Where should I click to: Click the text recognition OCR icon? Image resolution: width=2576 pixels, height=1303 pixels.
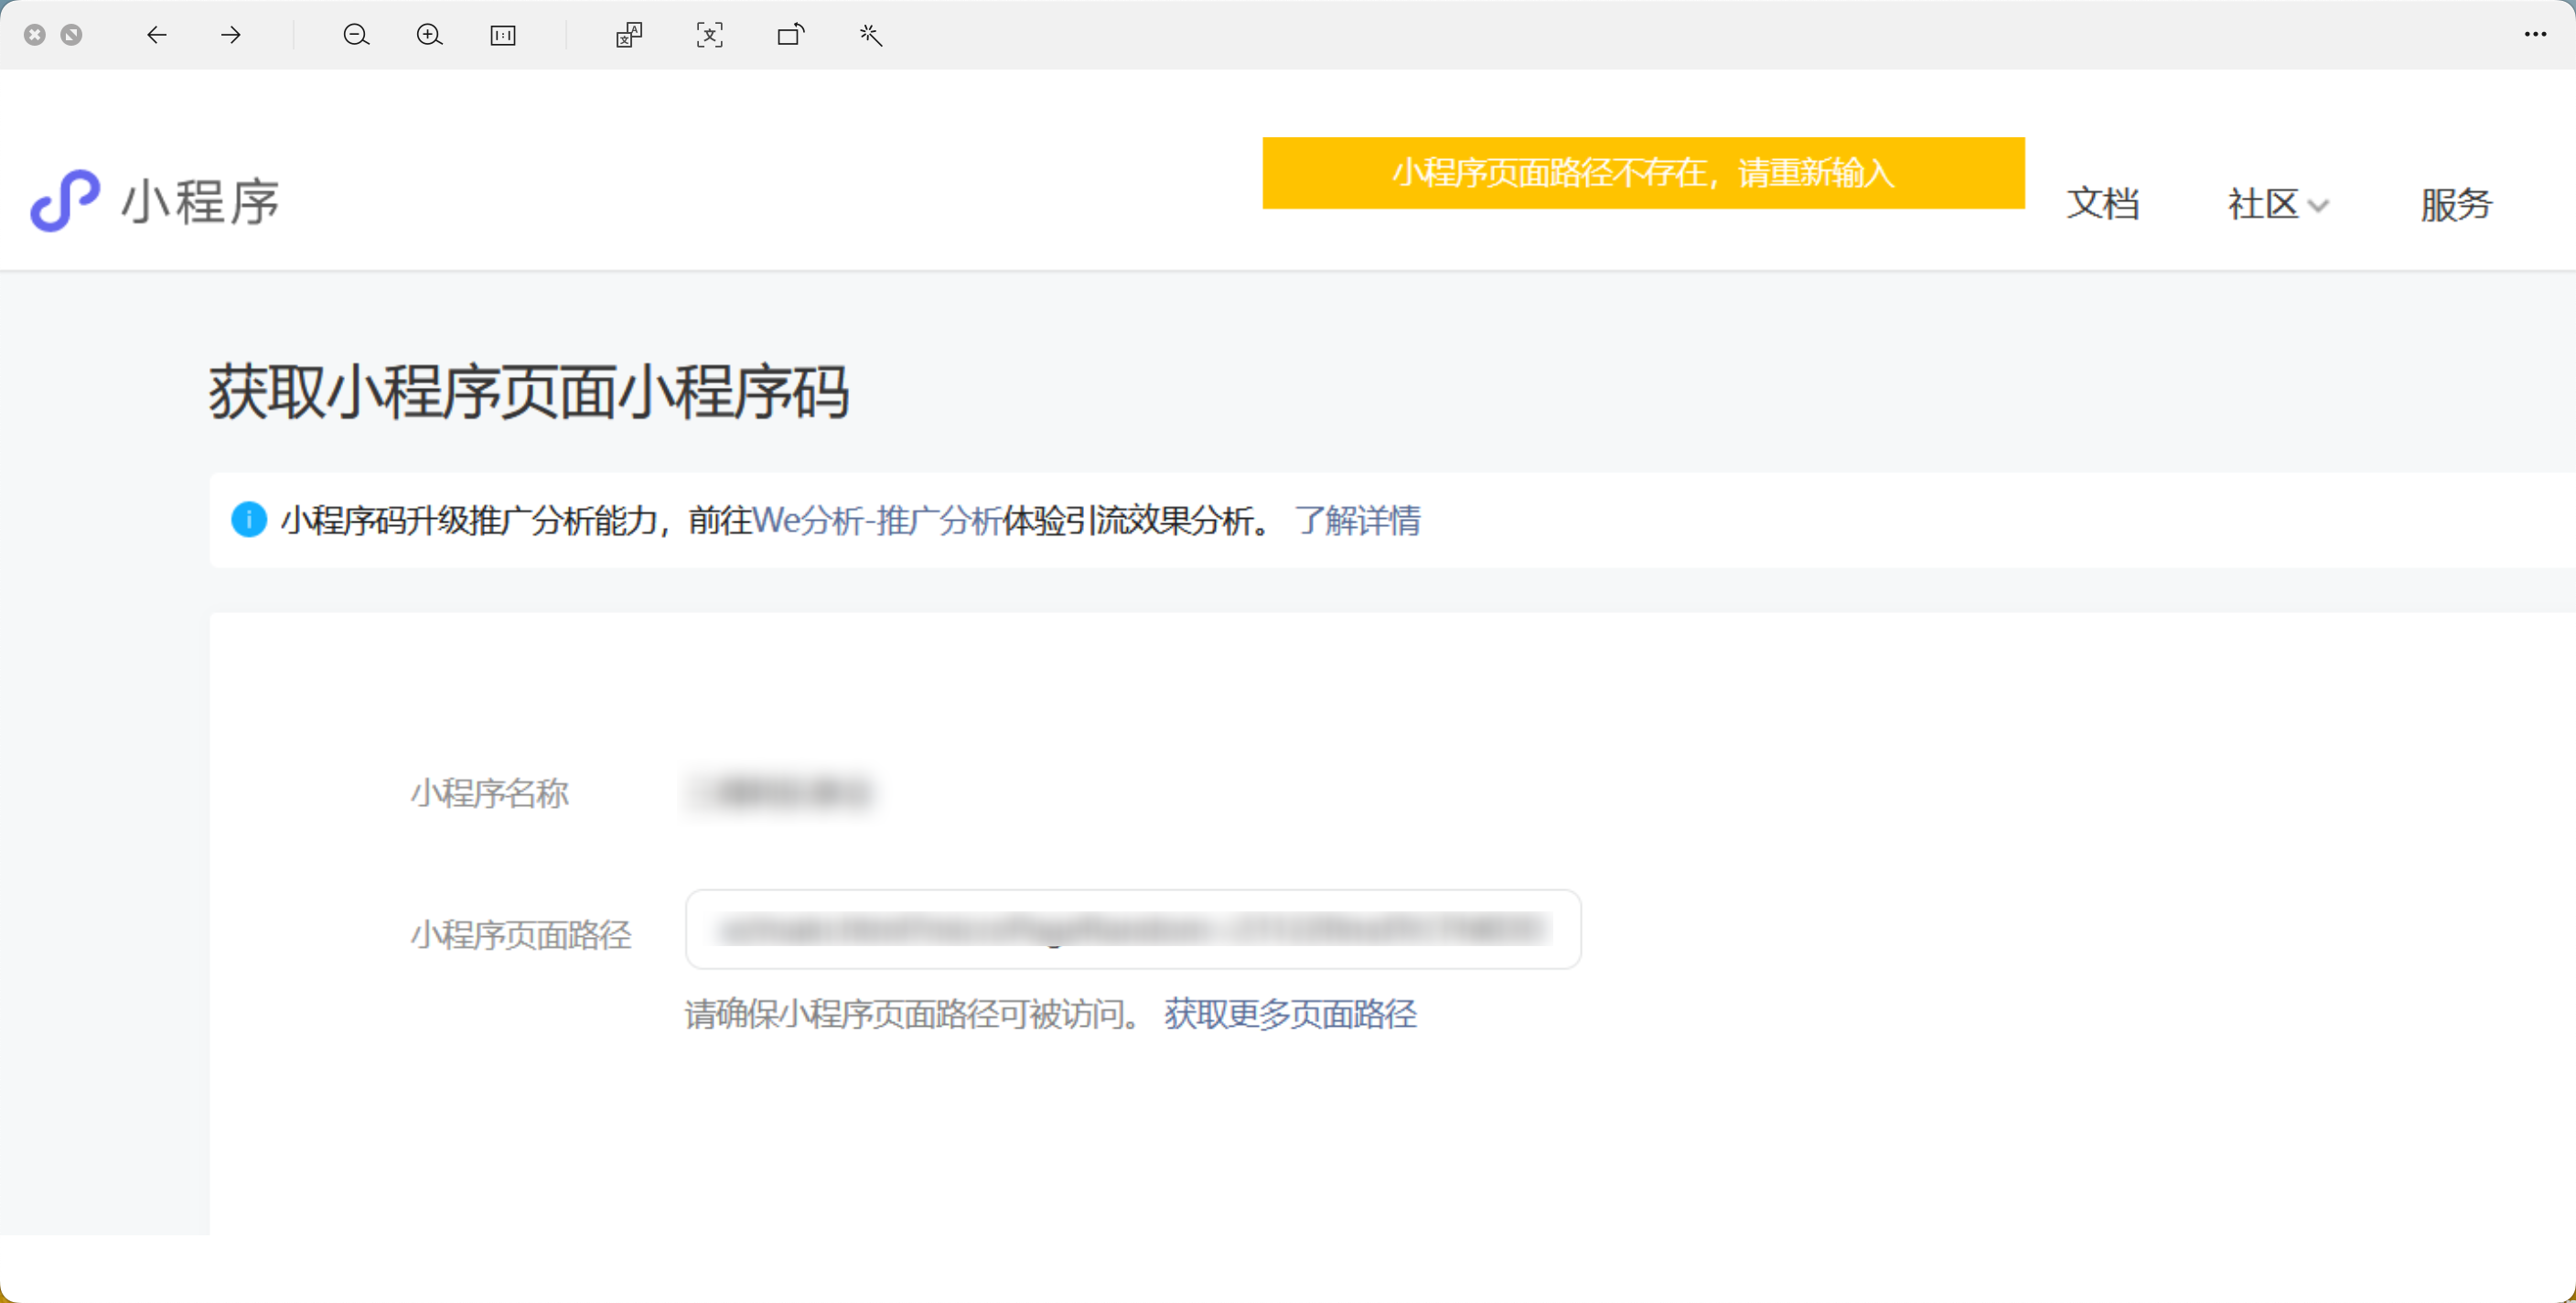click(x=709, y=35)
